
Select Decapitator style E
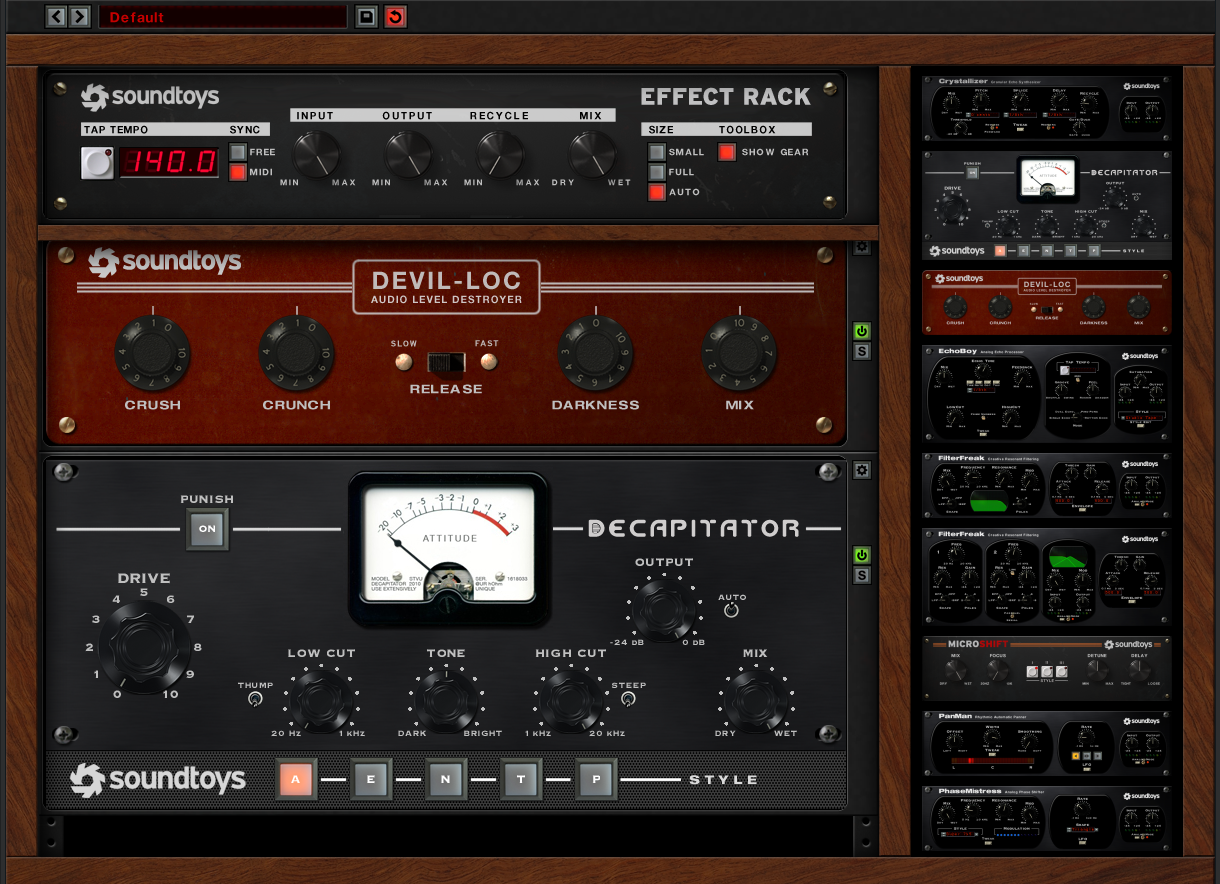click(371, 779)
